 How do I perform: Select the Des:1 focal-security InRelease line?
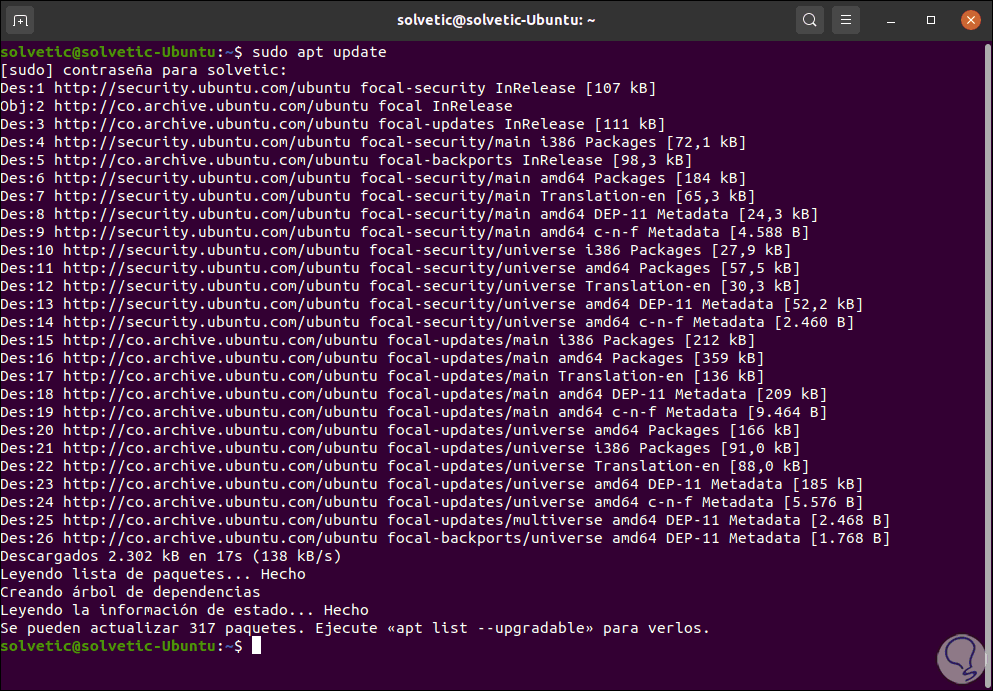(x=328, y=88)
